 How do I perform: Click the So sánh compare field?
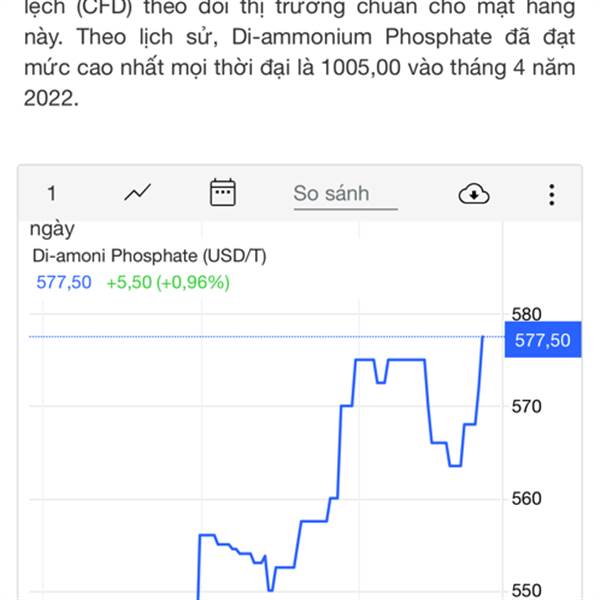click(346, 195)
